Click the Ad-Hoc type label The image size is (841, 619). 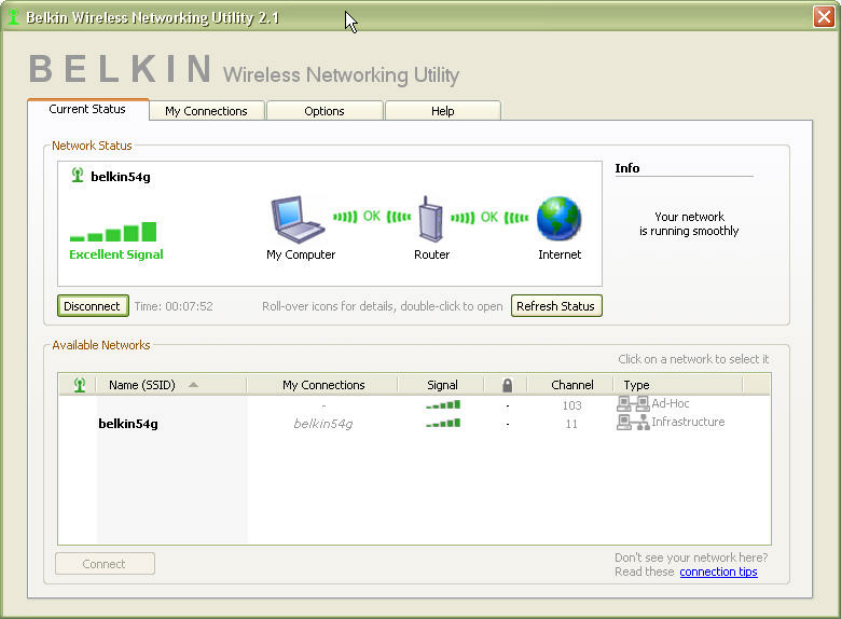point(670,403)
